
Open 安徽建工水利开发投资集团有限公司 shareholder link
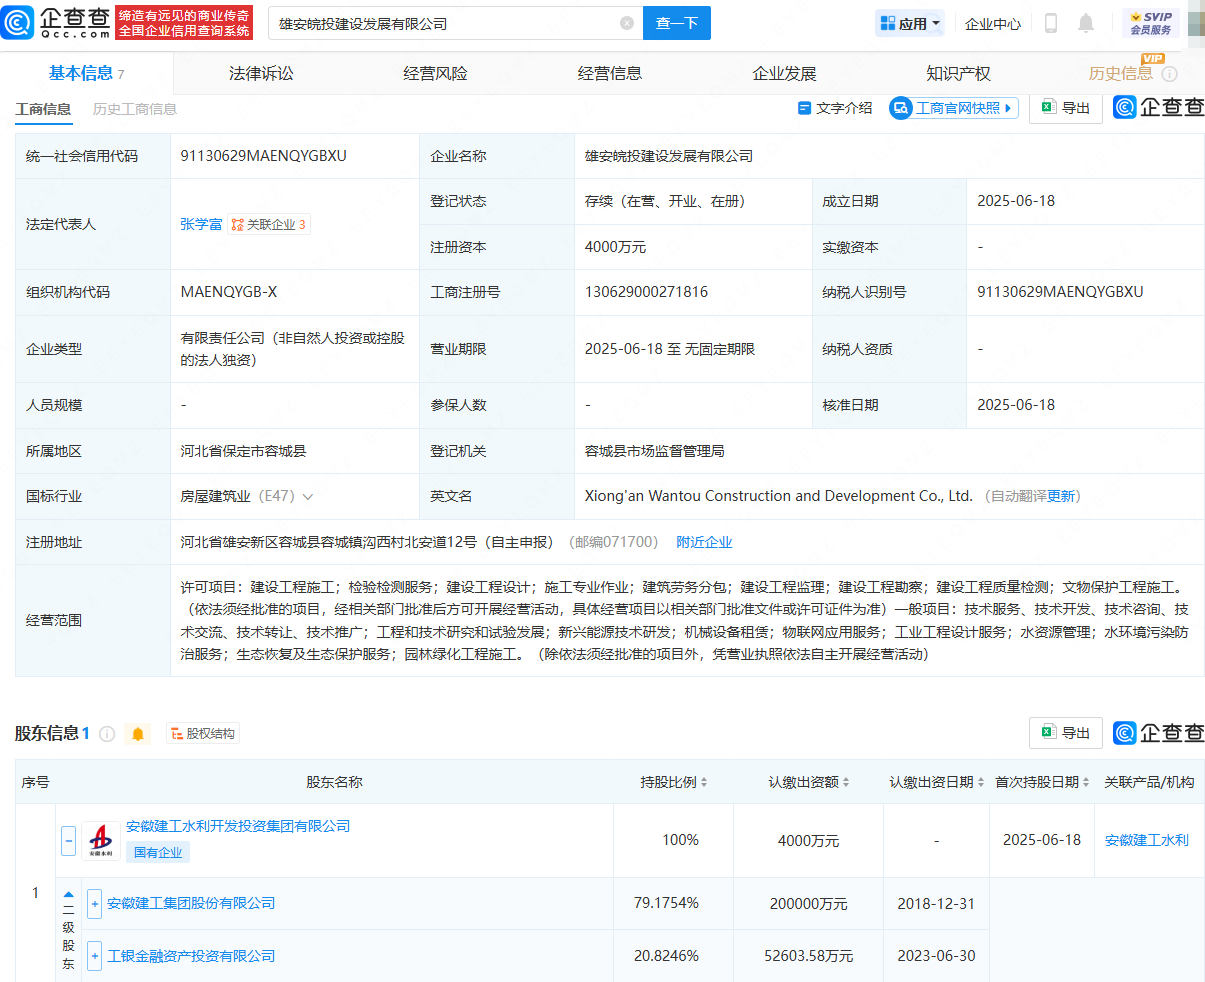click(238, 826)
